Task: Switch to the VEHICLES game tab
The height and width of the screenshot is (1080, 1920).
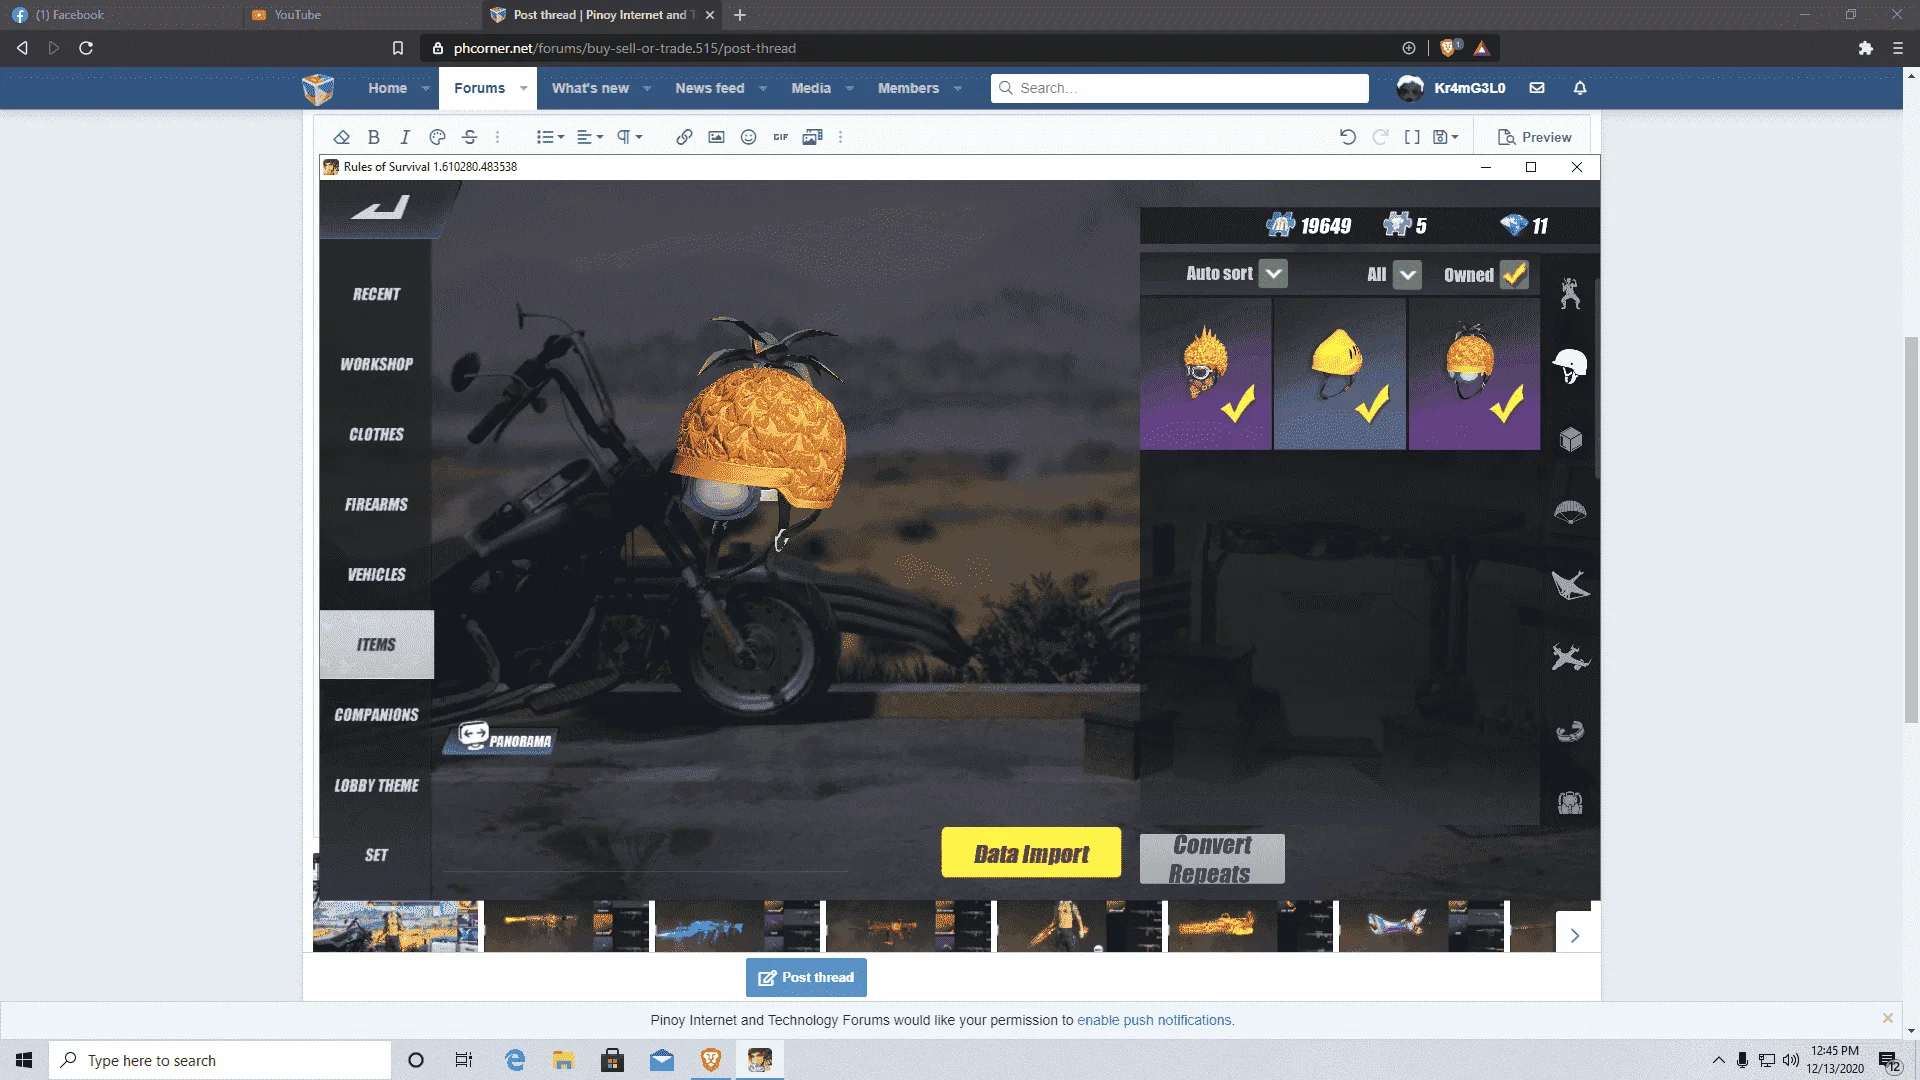Action: (x=376, y=574)
